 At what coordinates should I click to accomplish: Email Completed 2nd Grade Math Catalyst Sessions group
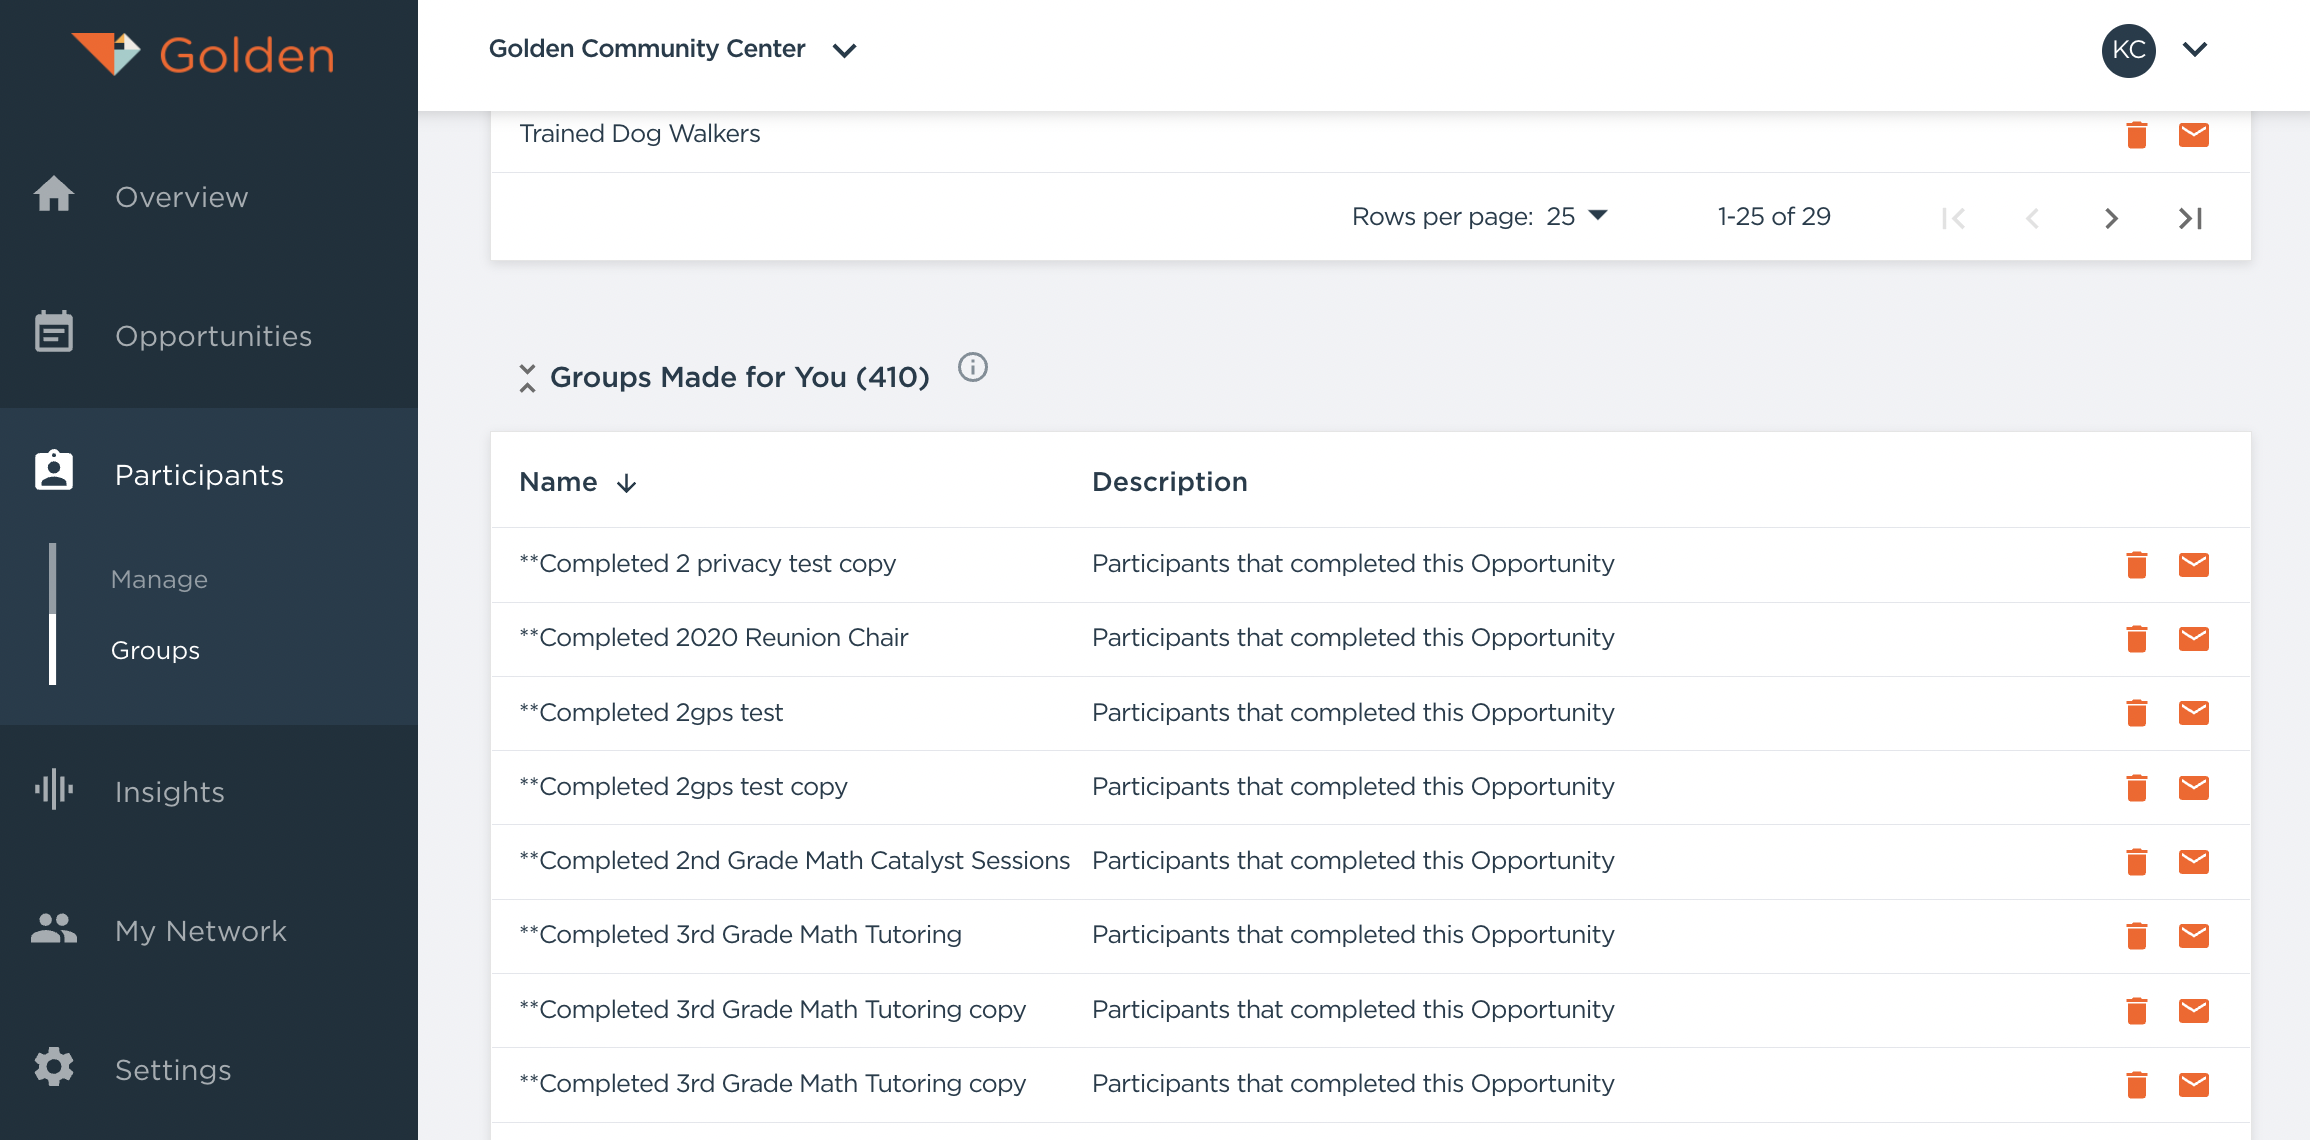pos(2193,861)
